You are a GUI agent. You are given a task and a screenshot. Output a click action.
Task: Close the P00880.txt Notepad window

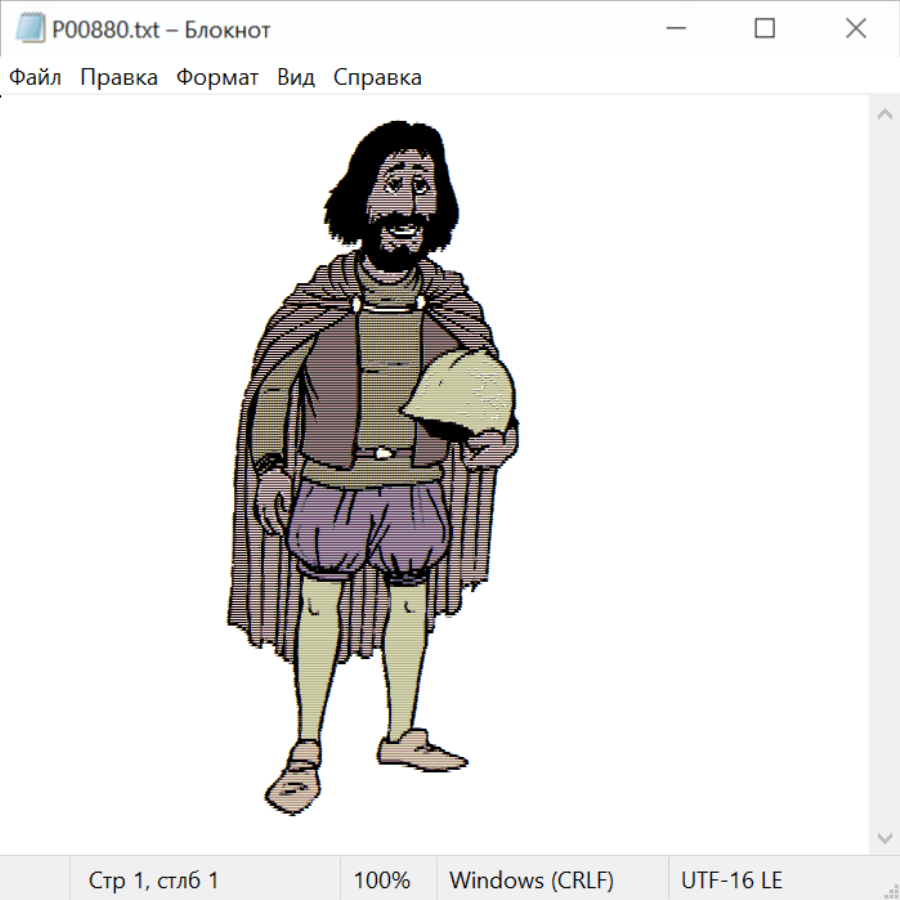pyautogui.click(x=855, y=29)
